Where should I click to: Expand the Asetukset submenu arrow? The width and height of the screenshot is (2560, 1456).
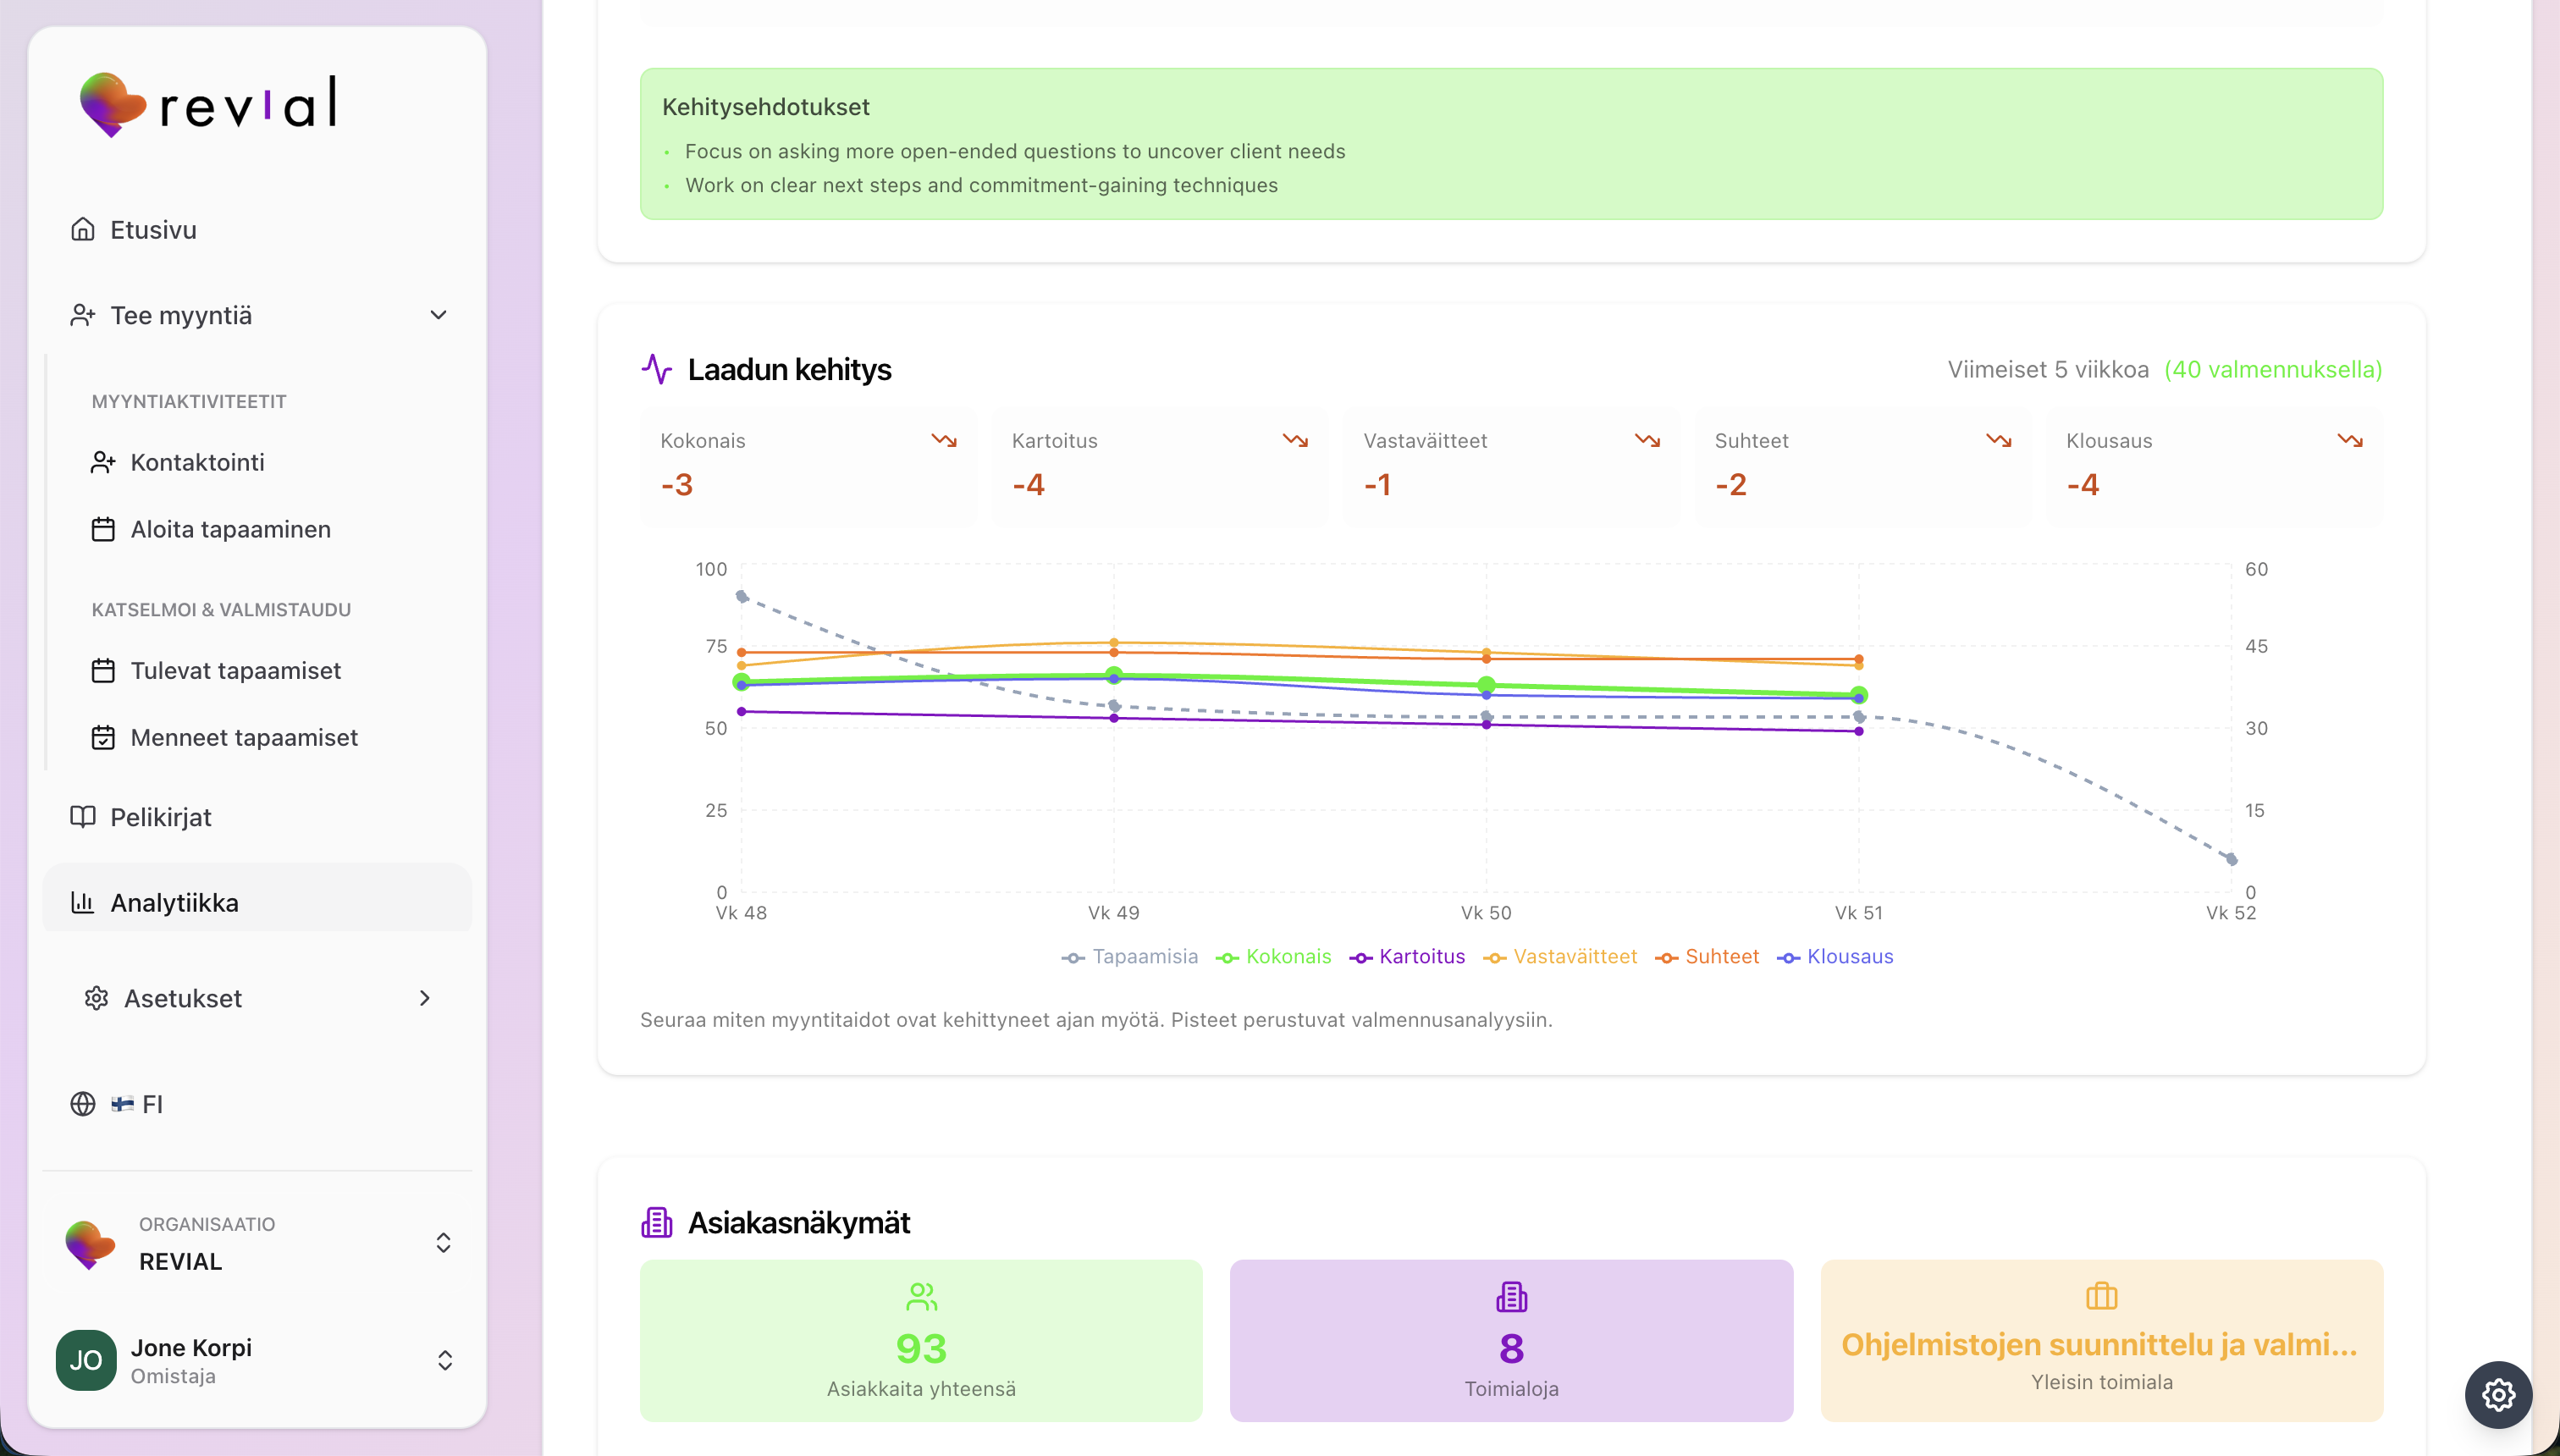pos(425,998)
